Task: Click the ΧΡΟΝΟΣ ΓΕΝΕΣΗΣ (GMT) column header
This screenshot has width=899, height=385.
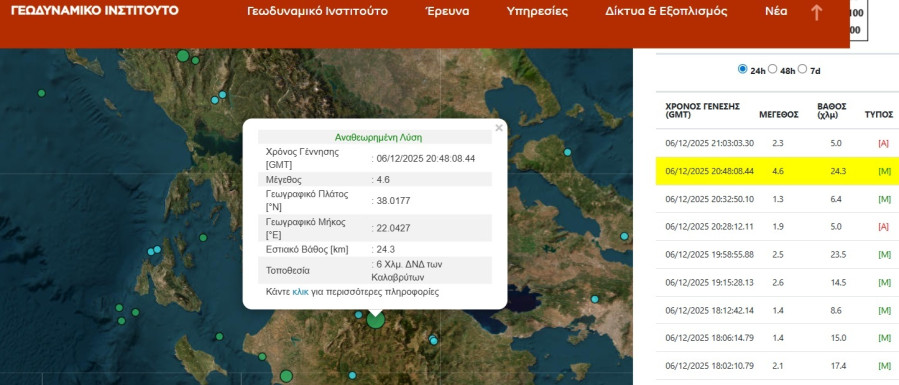Action: (x=702, y=111)
